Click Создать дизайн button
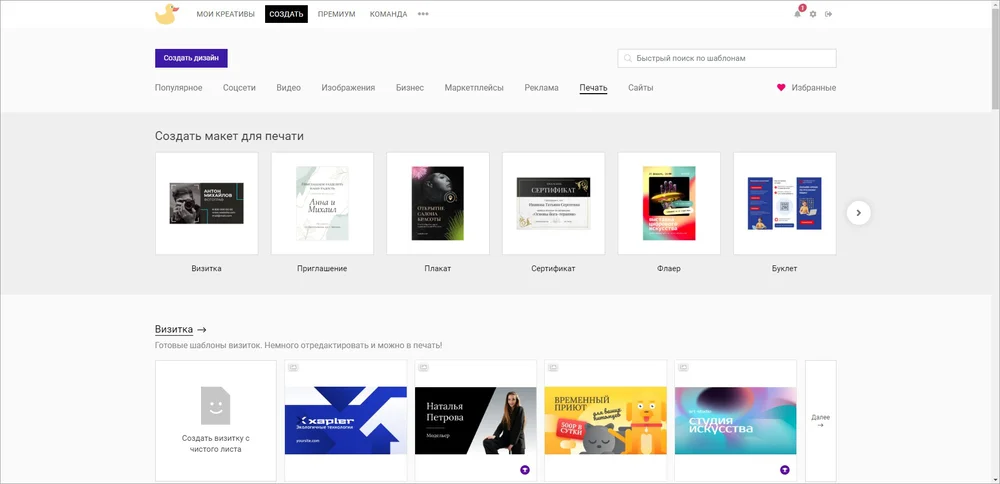 click(191, 58)
